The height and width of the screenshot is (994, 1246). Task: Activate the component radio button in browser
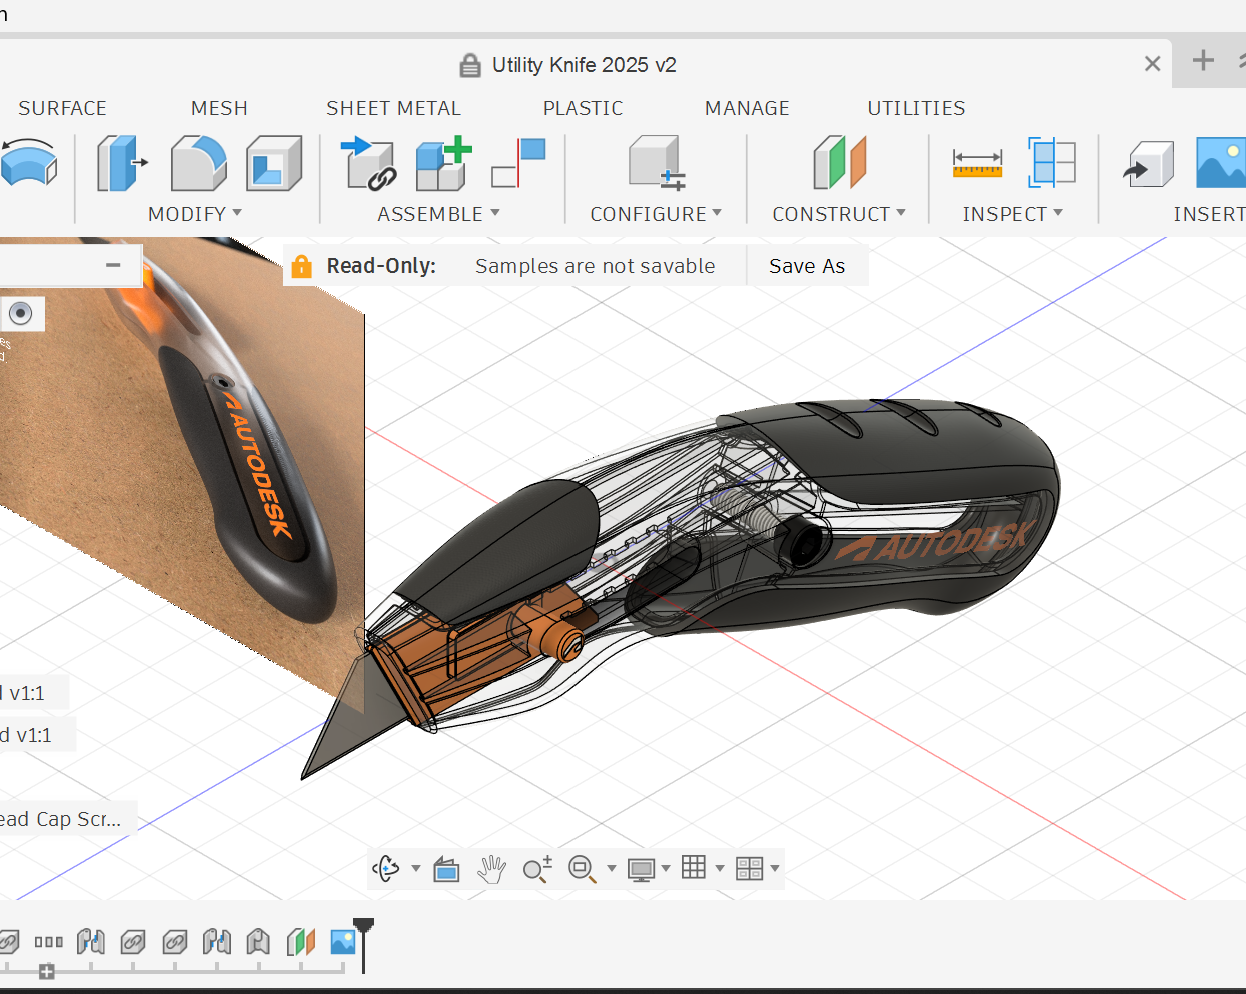pyautogui.click(x=20, y=313)
